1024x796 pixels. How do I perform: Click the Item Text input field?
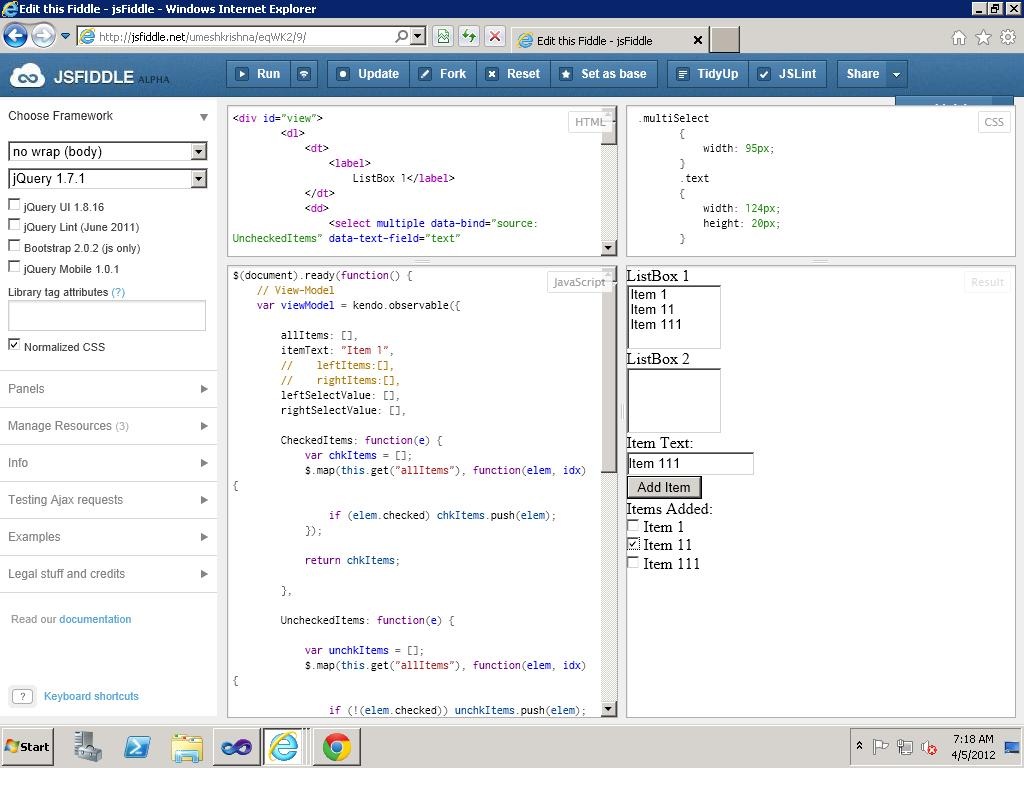point(689,463)
